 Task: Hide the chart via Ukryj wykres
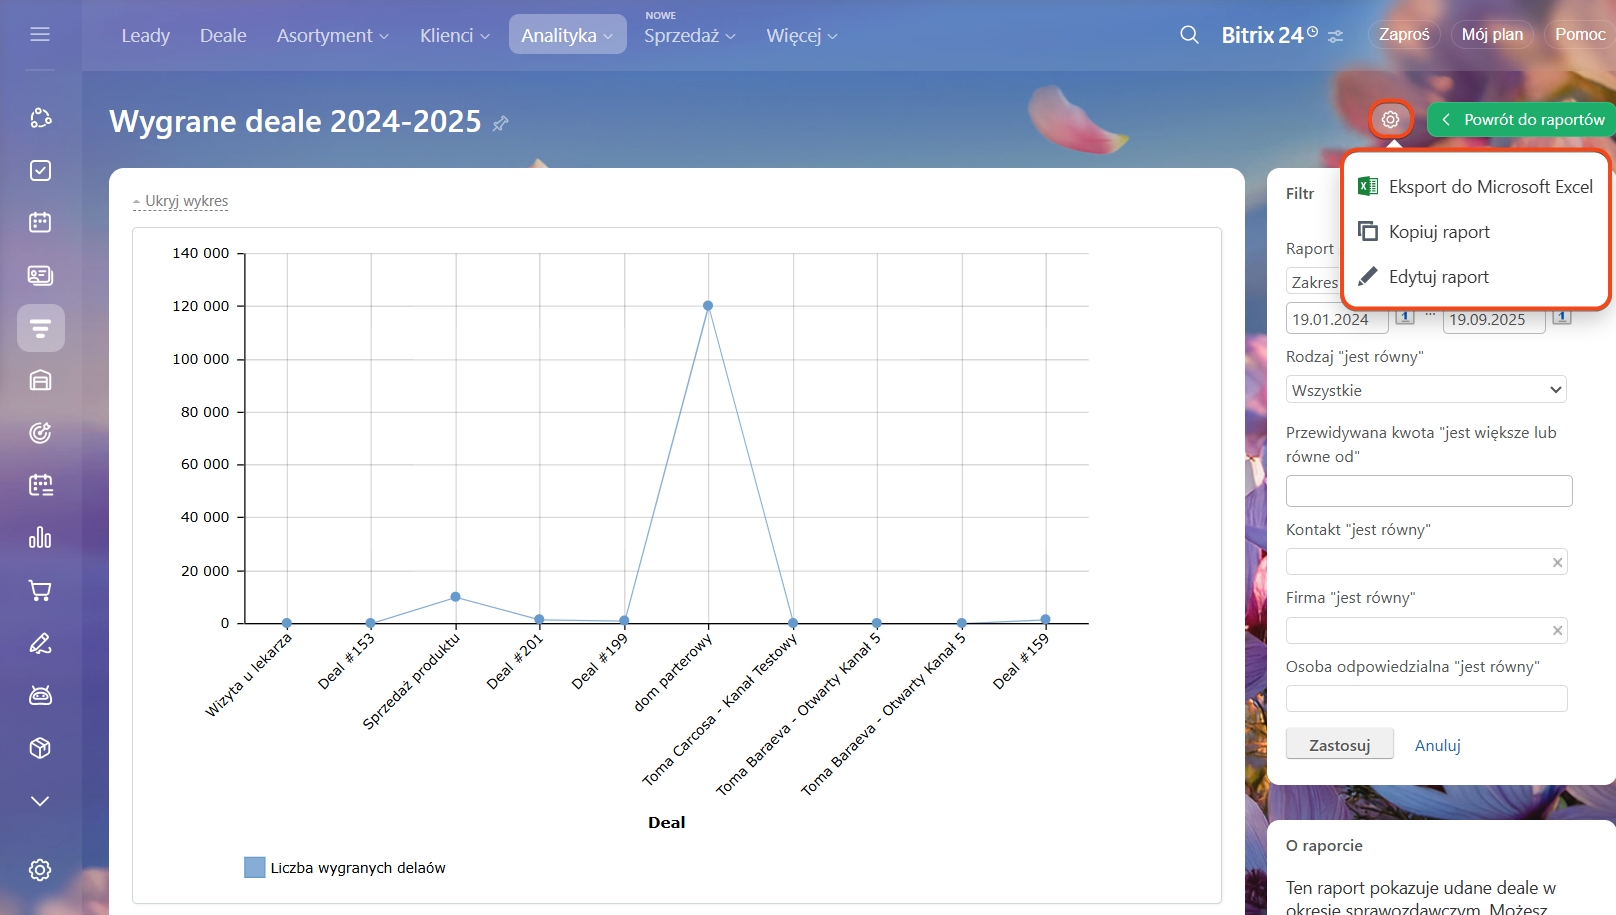(x=186, y=201)
